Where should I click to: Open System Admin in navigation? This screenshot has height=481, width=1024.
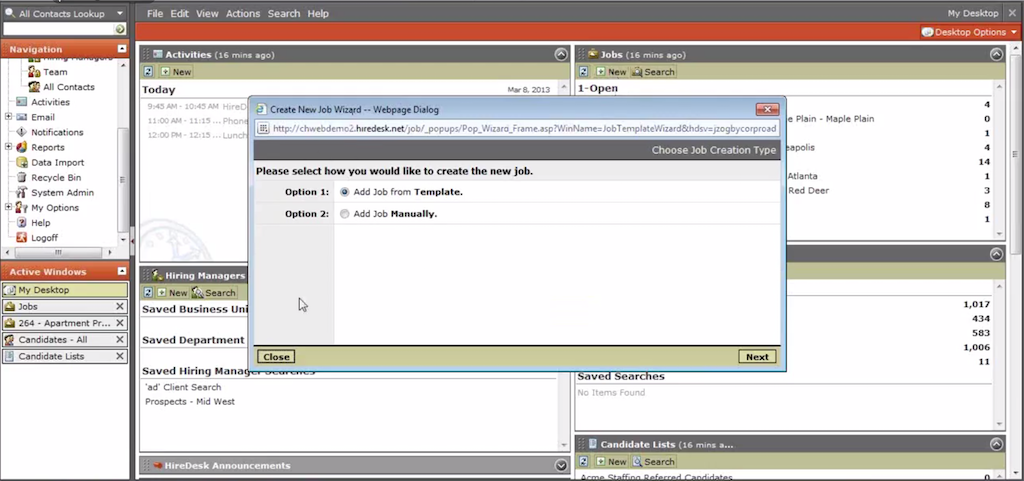point(62,193)
